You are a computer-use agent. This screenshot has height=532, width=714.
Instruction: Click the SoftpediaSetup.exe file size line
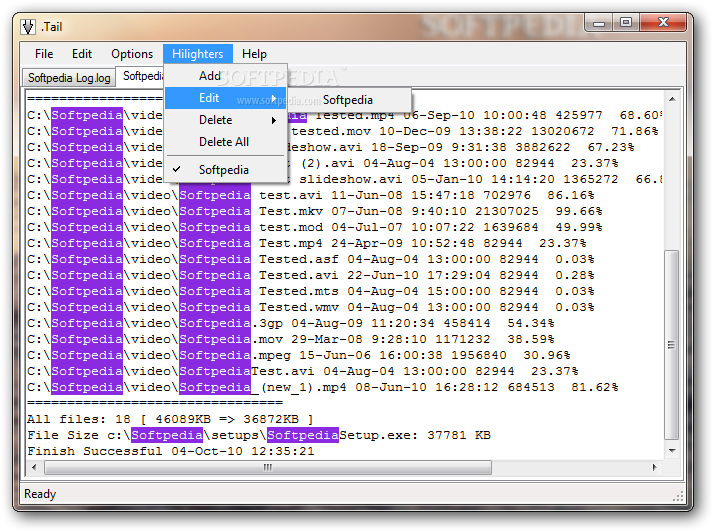(259, 435)
